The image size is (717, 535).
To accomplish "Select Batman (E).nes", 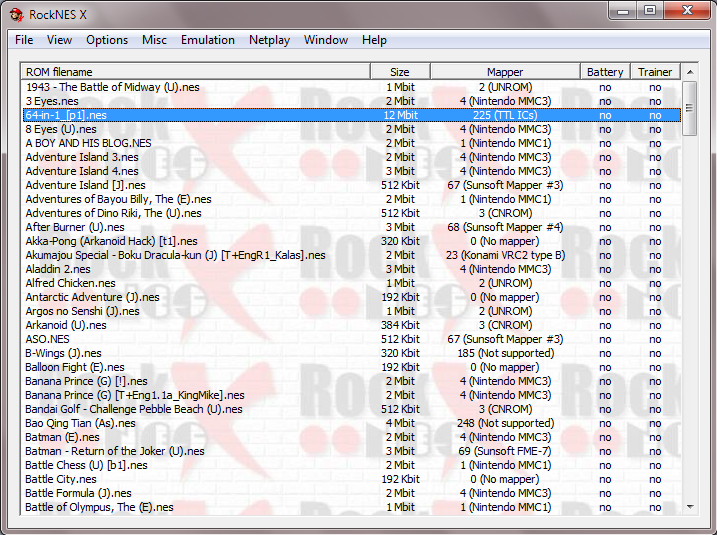I will (x=62, y=437).
